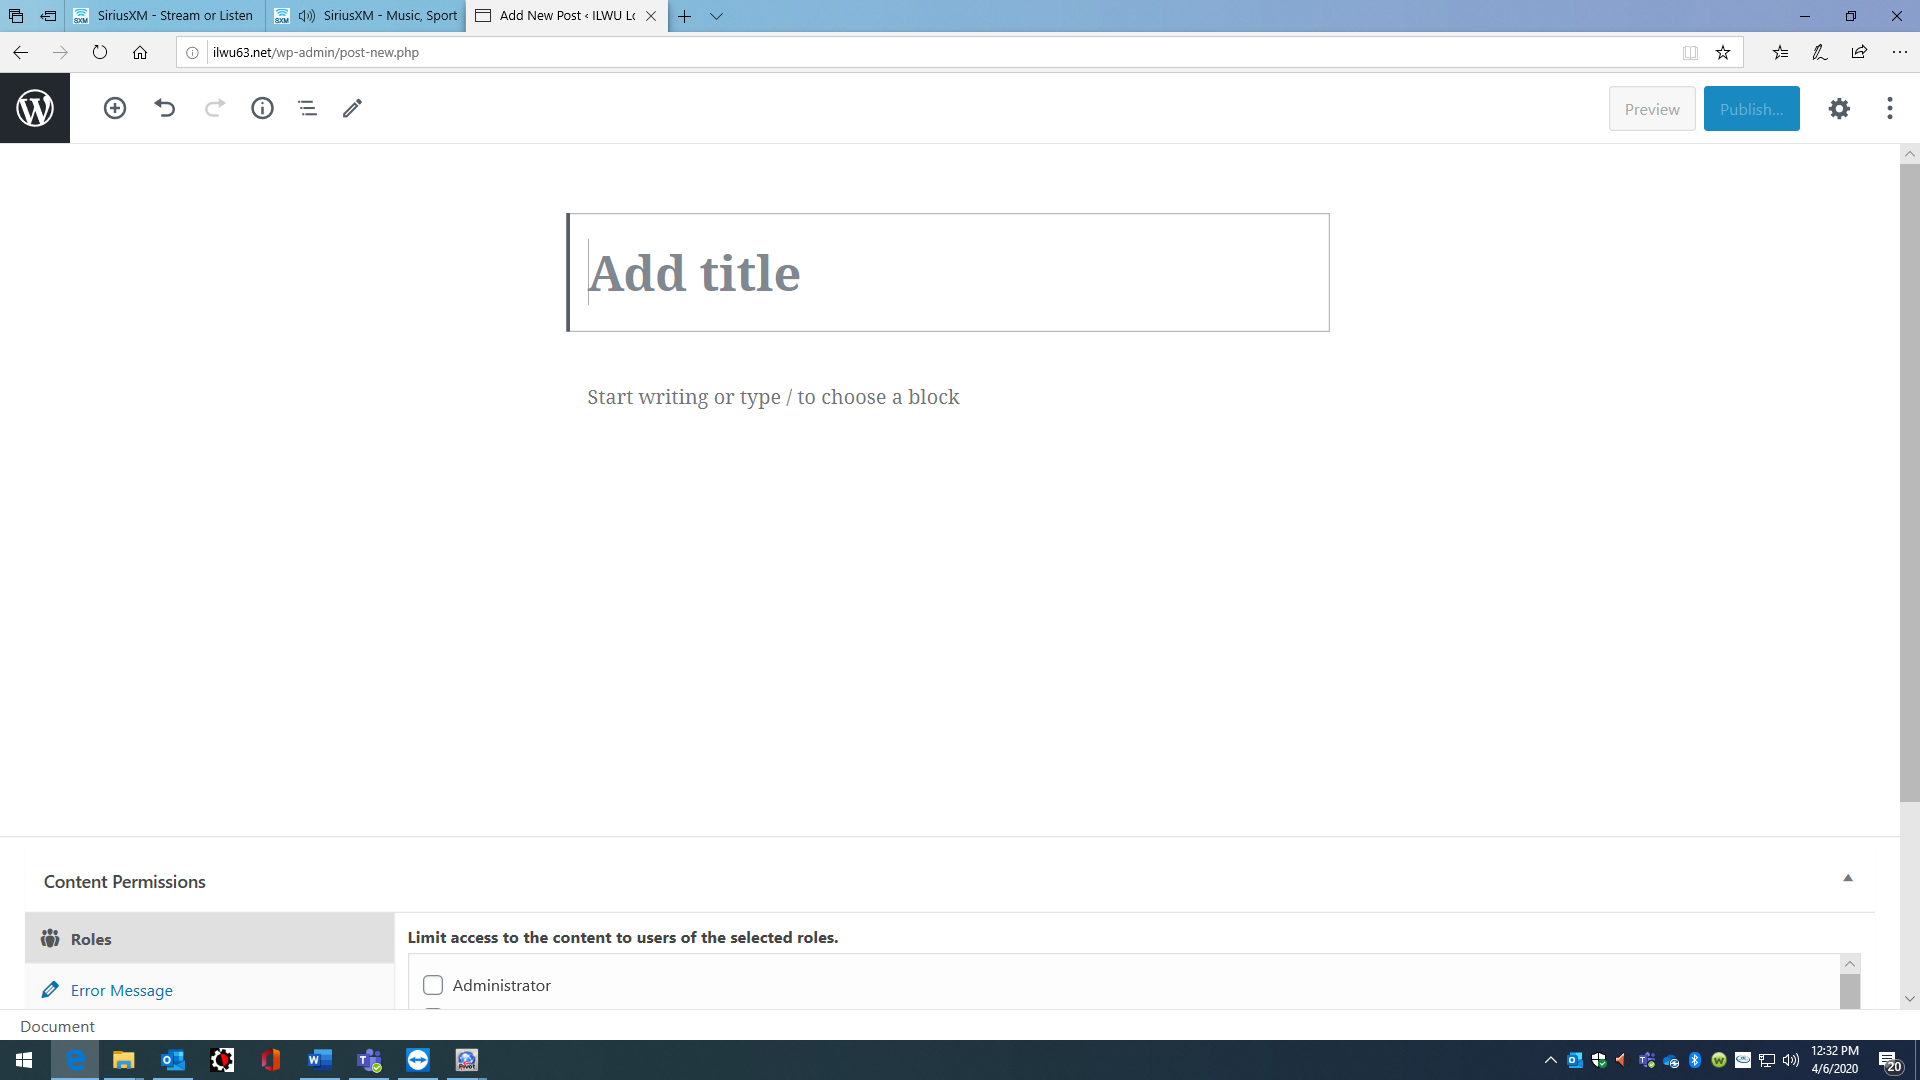Open Word from the taskbar

(319, 1060)
